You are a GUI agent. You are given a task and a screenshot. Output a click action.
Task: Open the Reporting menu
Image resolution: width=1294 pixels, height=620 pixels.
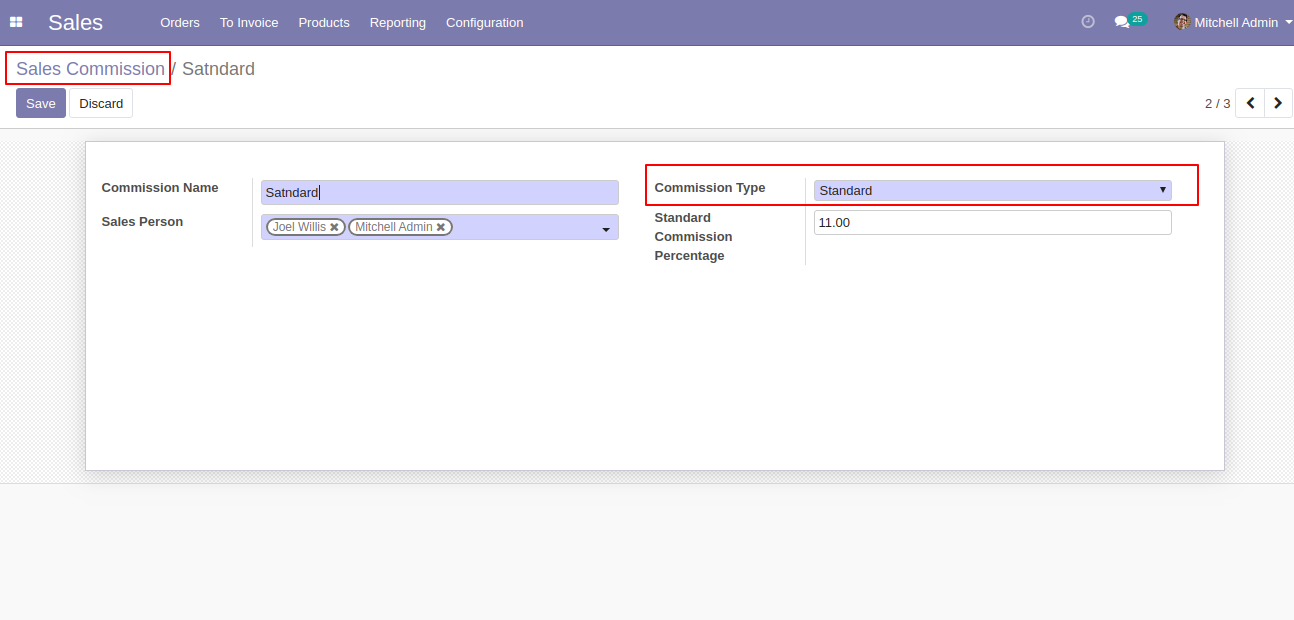point(398,22)
